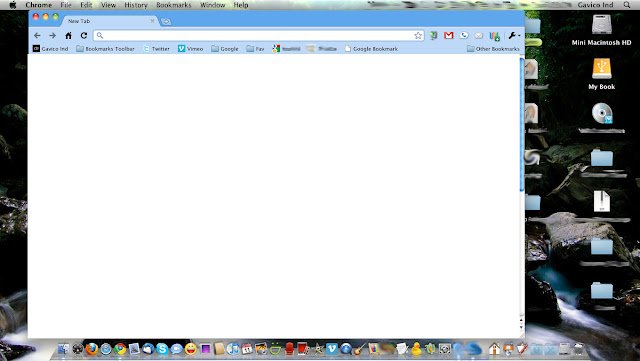Open the Help menu
This screenshot has height=361, width=640.
[x=241, y=5]
